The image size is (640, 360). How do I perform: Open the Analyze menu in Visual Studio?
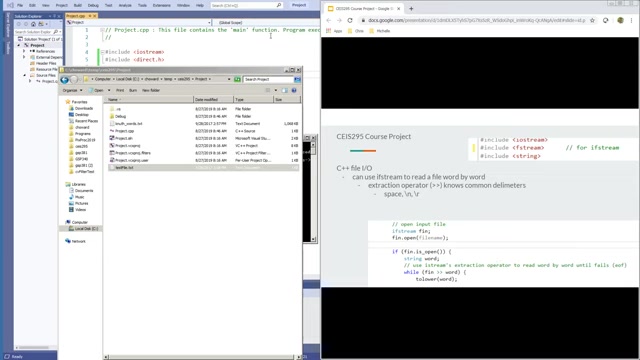pos(125,5)
